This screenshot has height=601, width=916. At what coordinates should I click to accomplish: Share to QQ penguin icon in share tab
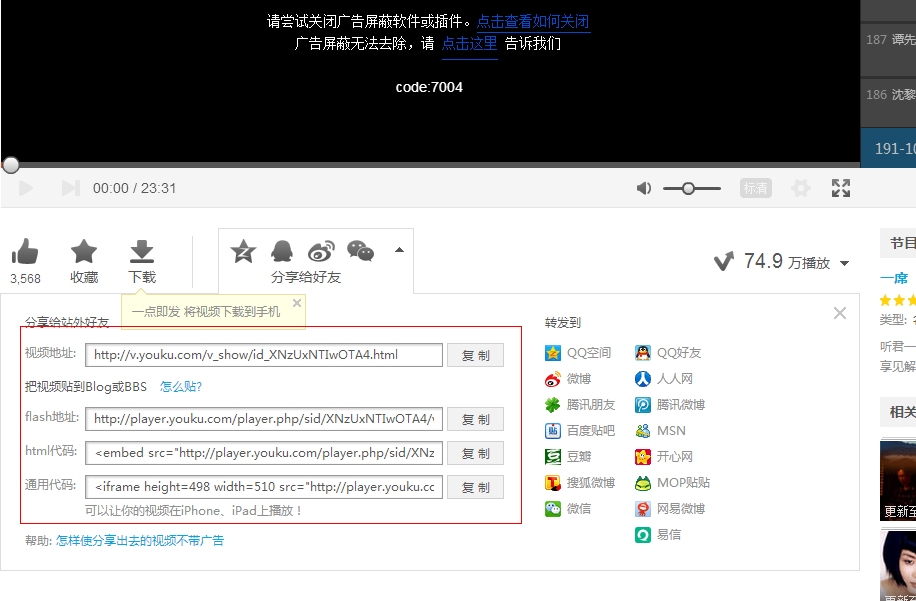coord(282,252)
